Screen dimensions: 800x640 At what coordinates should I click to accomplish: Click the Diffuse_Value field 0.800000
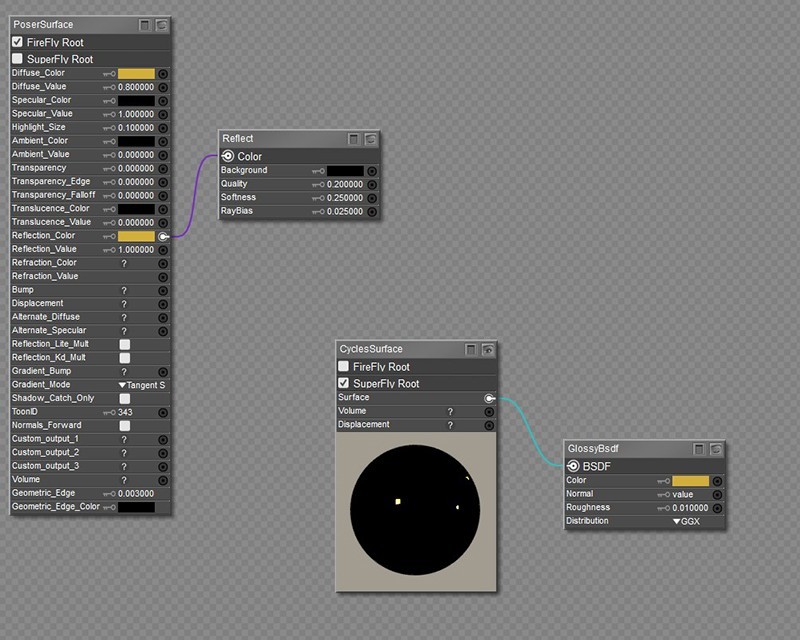pos(136,87)
